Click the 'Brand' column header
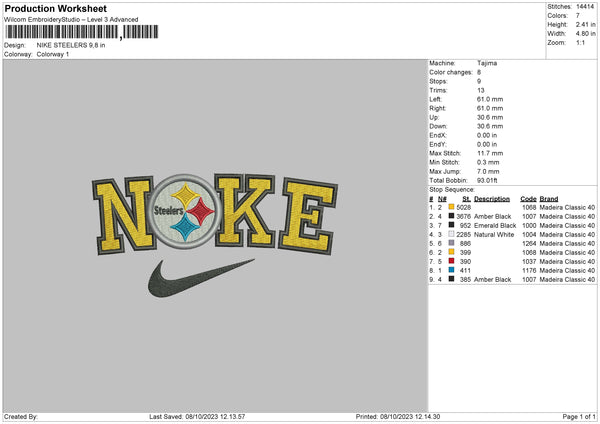This screenshot has width=600, height=424. point(549,199)
